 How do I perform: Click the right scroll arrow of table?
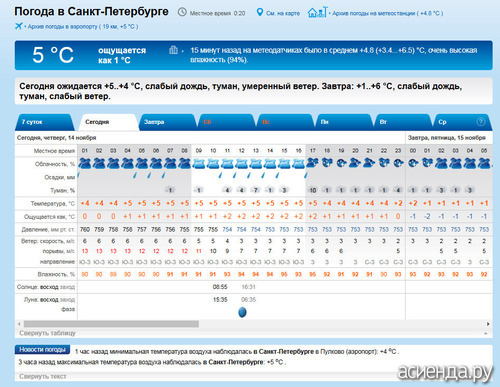point(488,324)
